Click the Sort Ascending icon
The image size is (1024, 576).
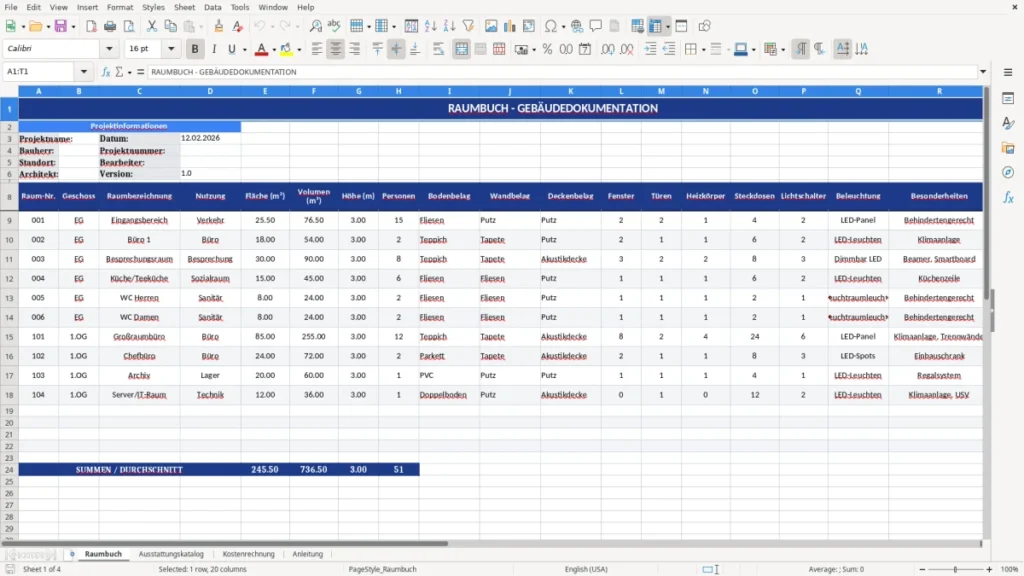(x=430, y=26)
